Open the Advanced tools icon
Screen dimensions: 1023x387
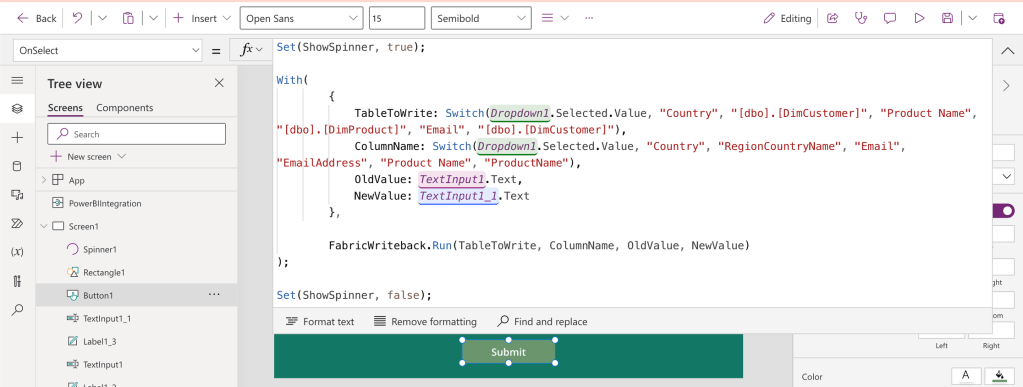click(x=18, y=281)
